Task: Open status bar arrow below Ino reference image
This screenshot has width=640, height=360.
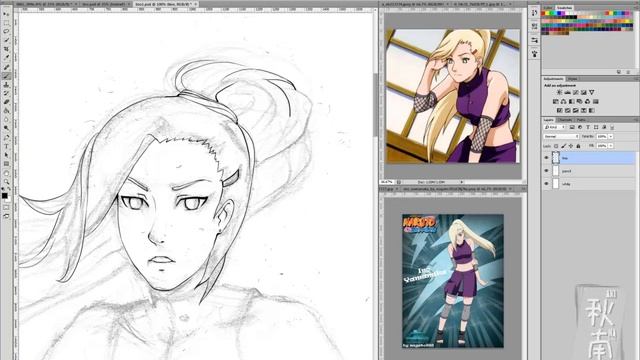Action: [x=462, y=182]
